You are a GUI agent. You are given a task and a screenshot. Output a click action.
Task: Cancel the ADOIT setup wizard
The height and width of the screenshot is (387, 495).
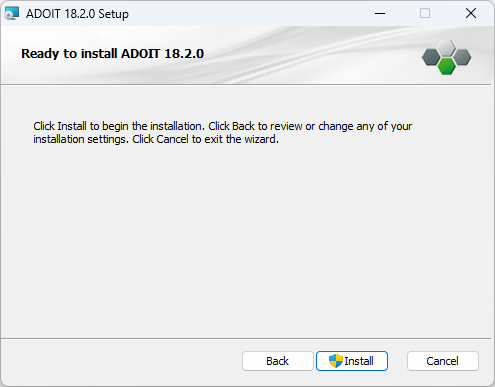(443, 361)
